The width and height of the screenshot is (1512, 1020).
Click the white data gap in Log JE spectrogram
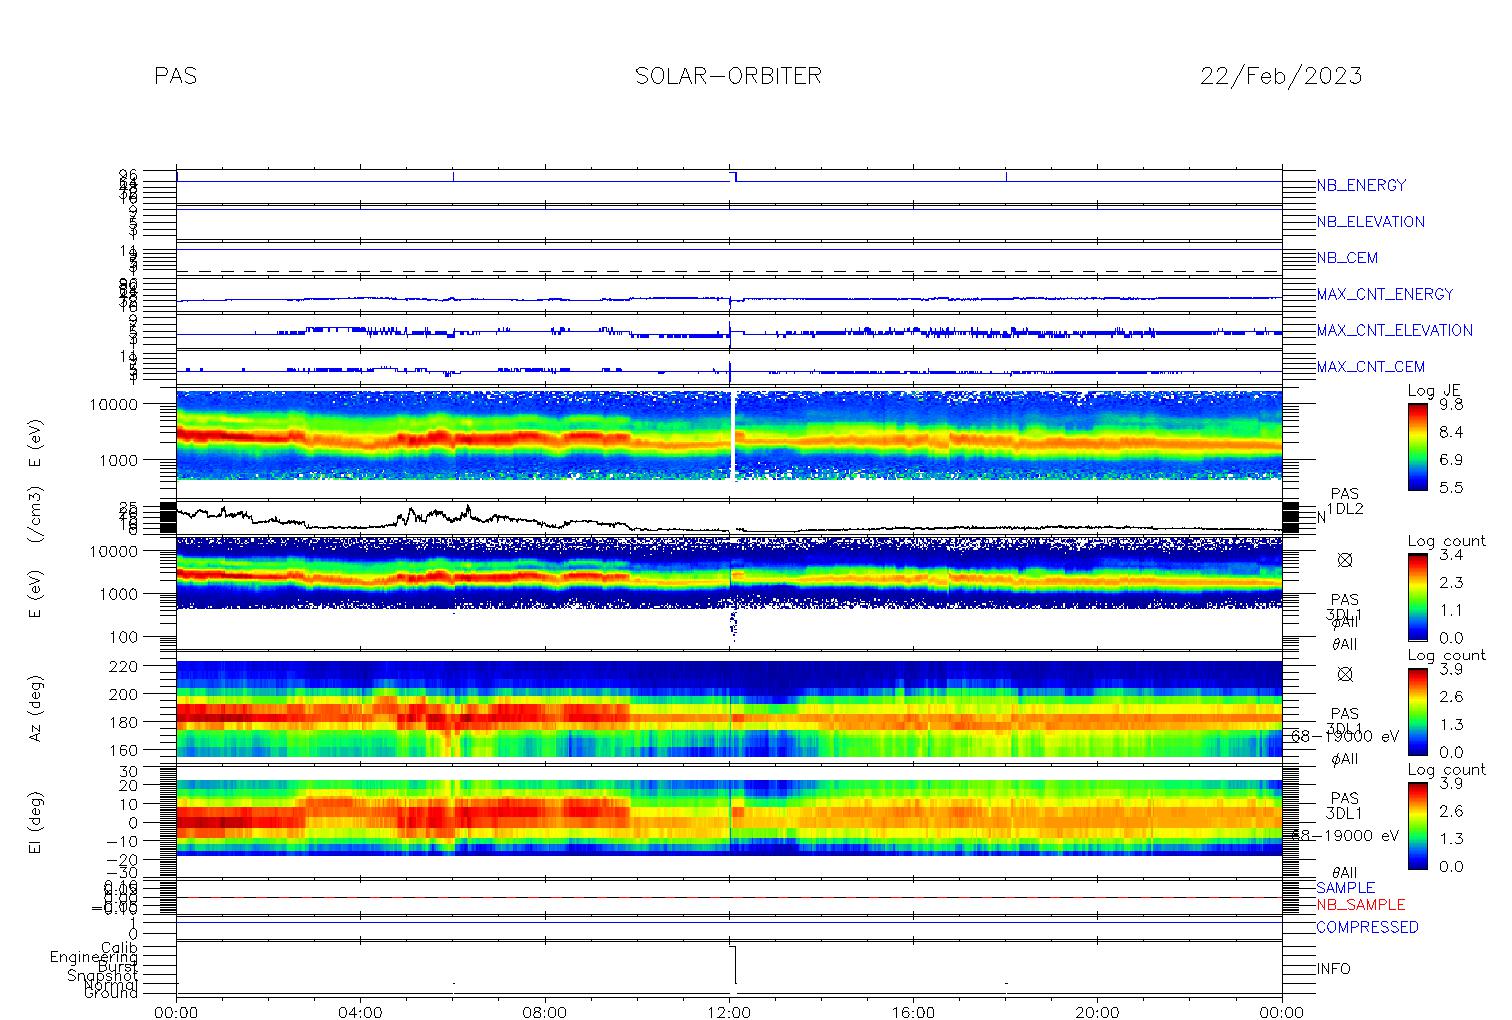(735, 435)
